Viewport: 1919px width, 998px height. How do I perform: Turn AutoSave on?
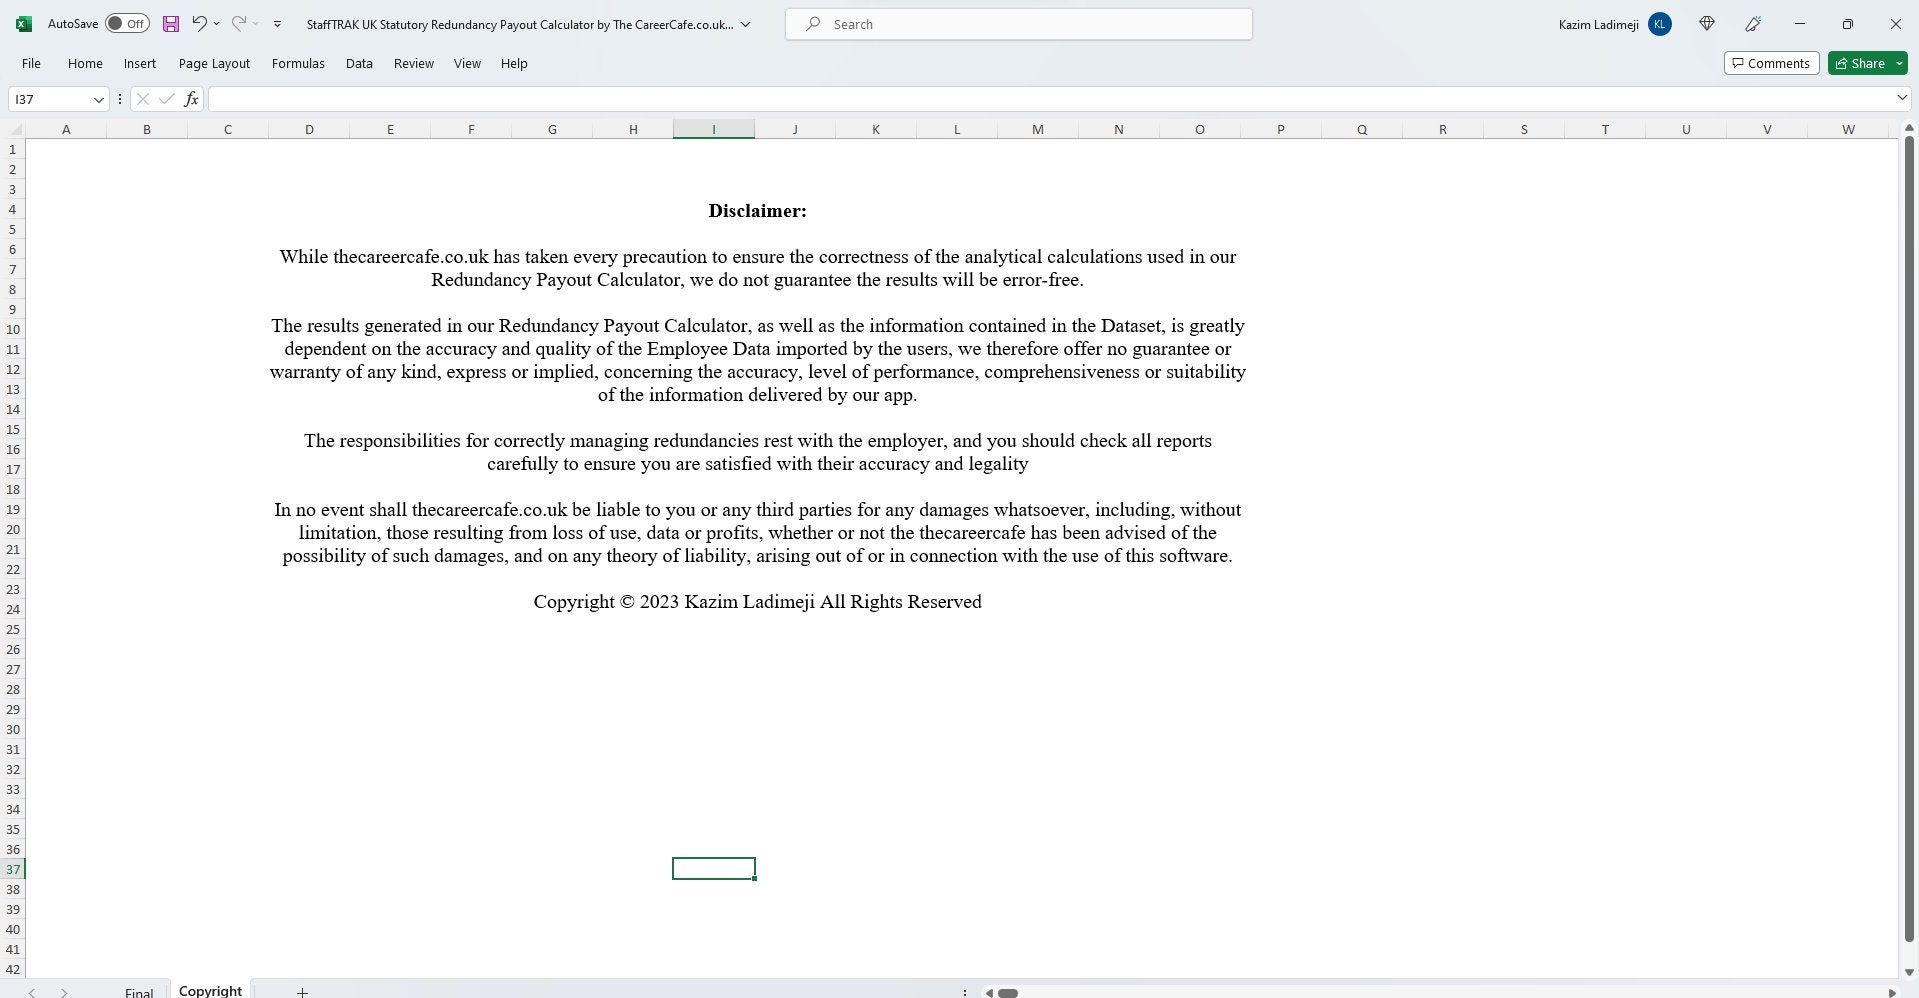click(x=126, y=23)
